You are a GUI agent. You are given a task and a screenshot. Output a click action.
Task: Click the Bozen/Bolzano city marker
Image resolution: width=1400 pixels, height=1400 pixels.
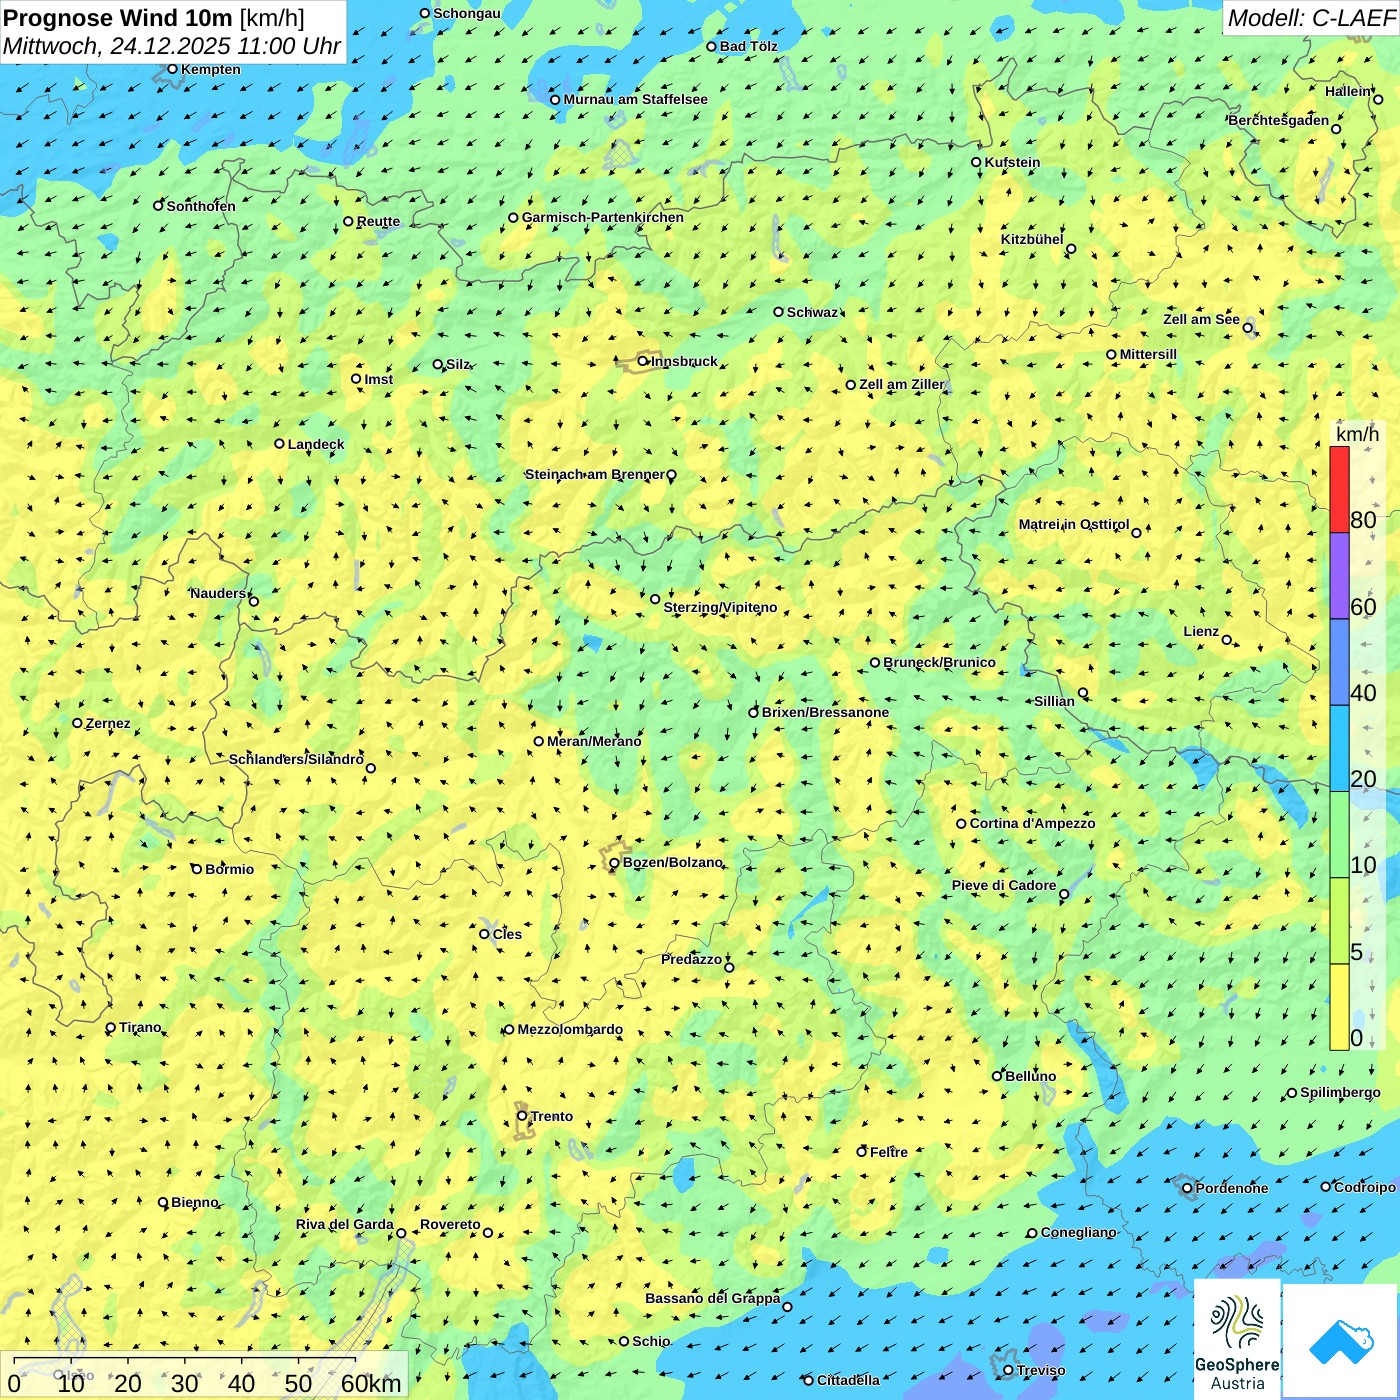614,863
